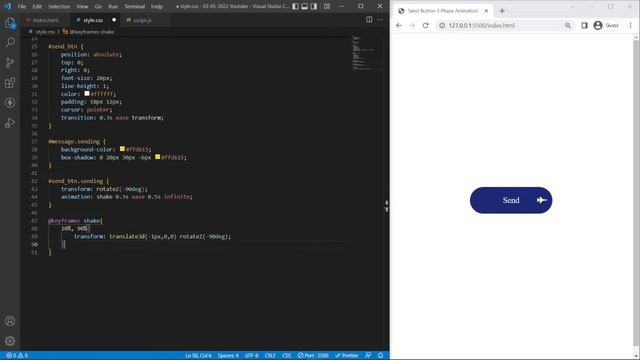Screen dimensions: 640x360
Task: Open a new tab in Chrome
Action: point(502,11)
